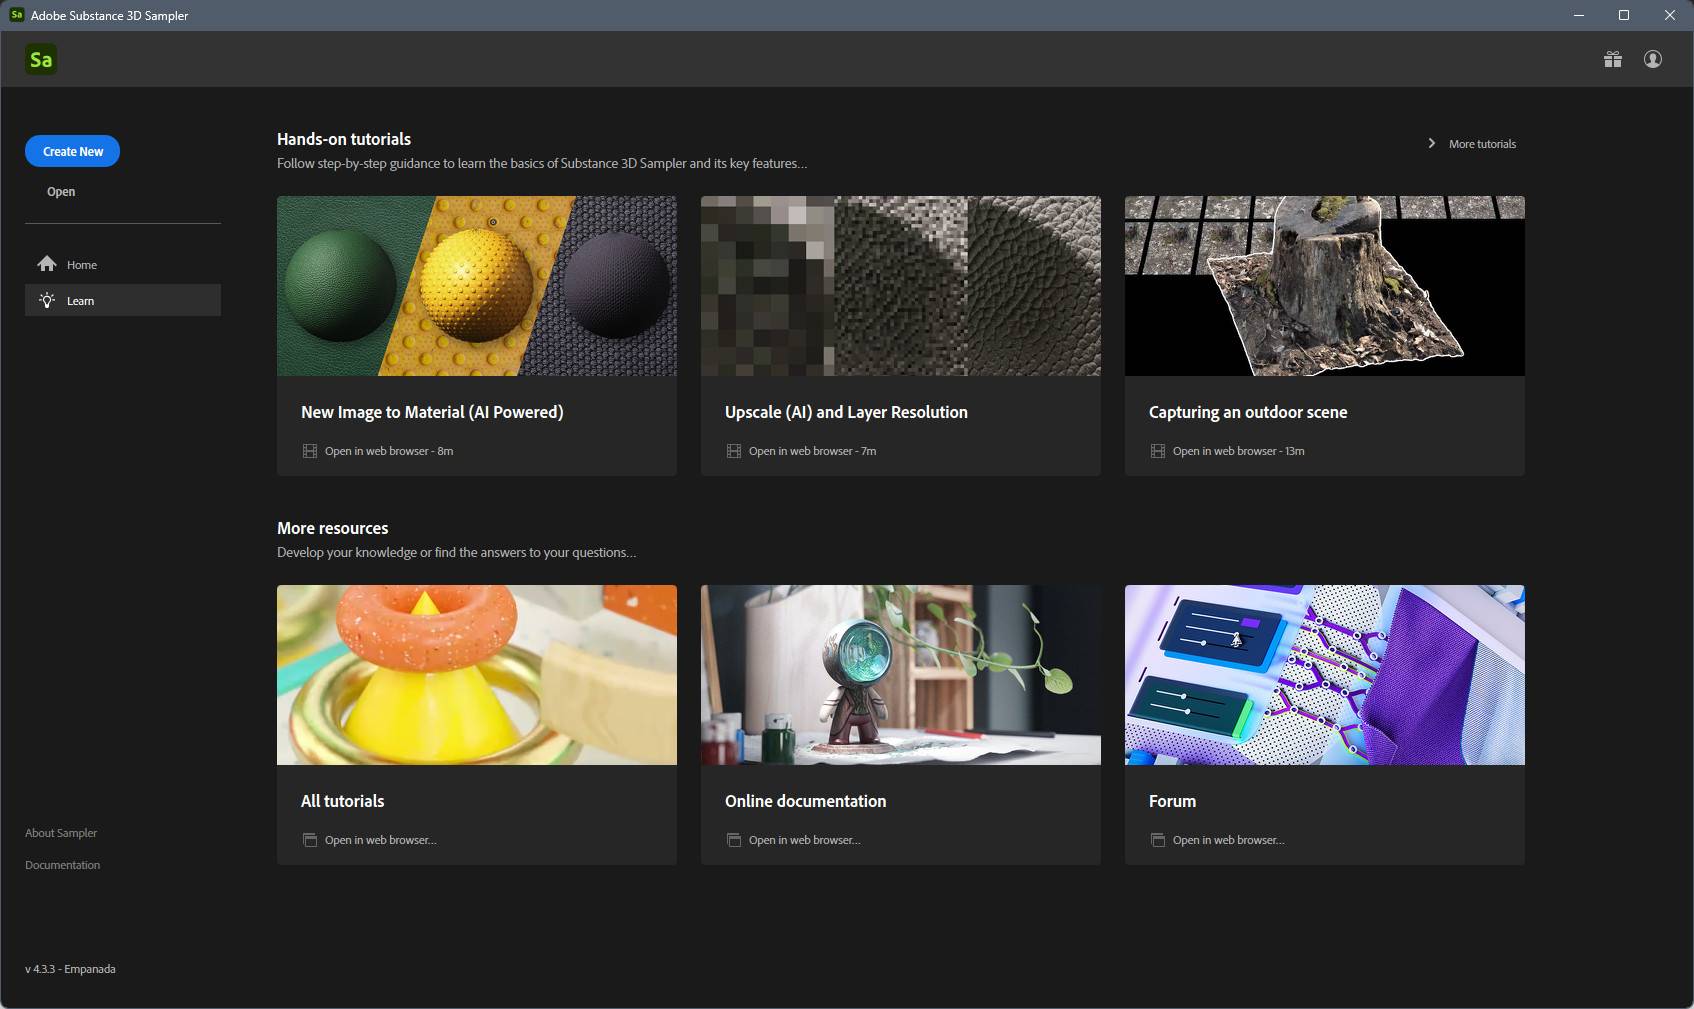The width and height of the screenshot is (1694, 1009).
Task: Click the 'More resources' heading
Action: click(332, 528)
